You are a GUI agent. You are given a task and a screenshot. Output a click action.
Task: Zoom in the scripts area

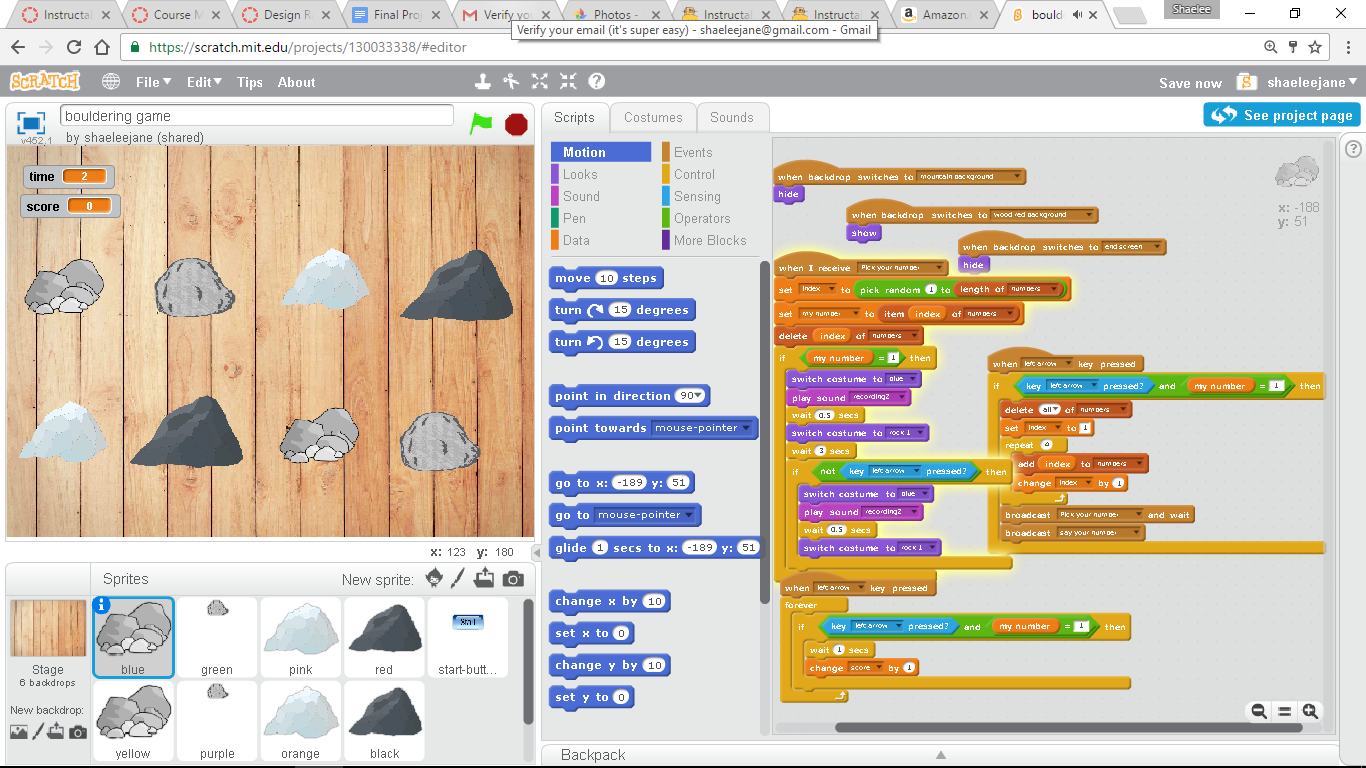pos(1309,711)
